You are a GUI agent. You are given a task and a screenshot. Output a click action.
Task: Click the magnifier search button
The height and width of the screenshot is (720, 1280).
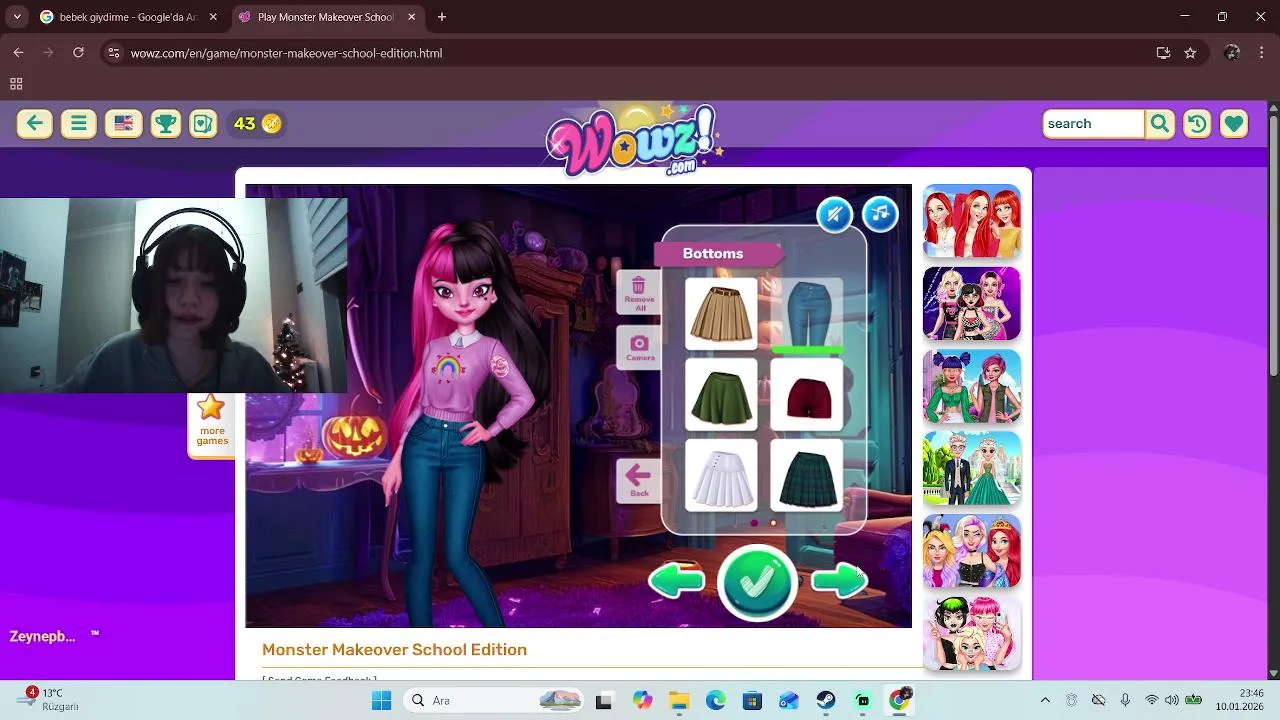(1160, 123)
